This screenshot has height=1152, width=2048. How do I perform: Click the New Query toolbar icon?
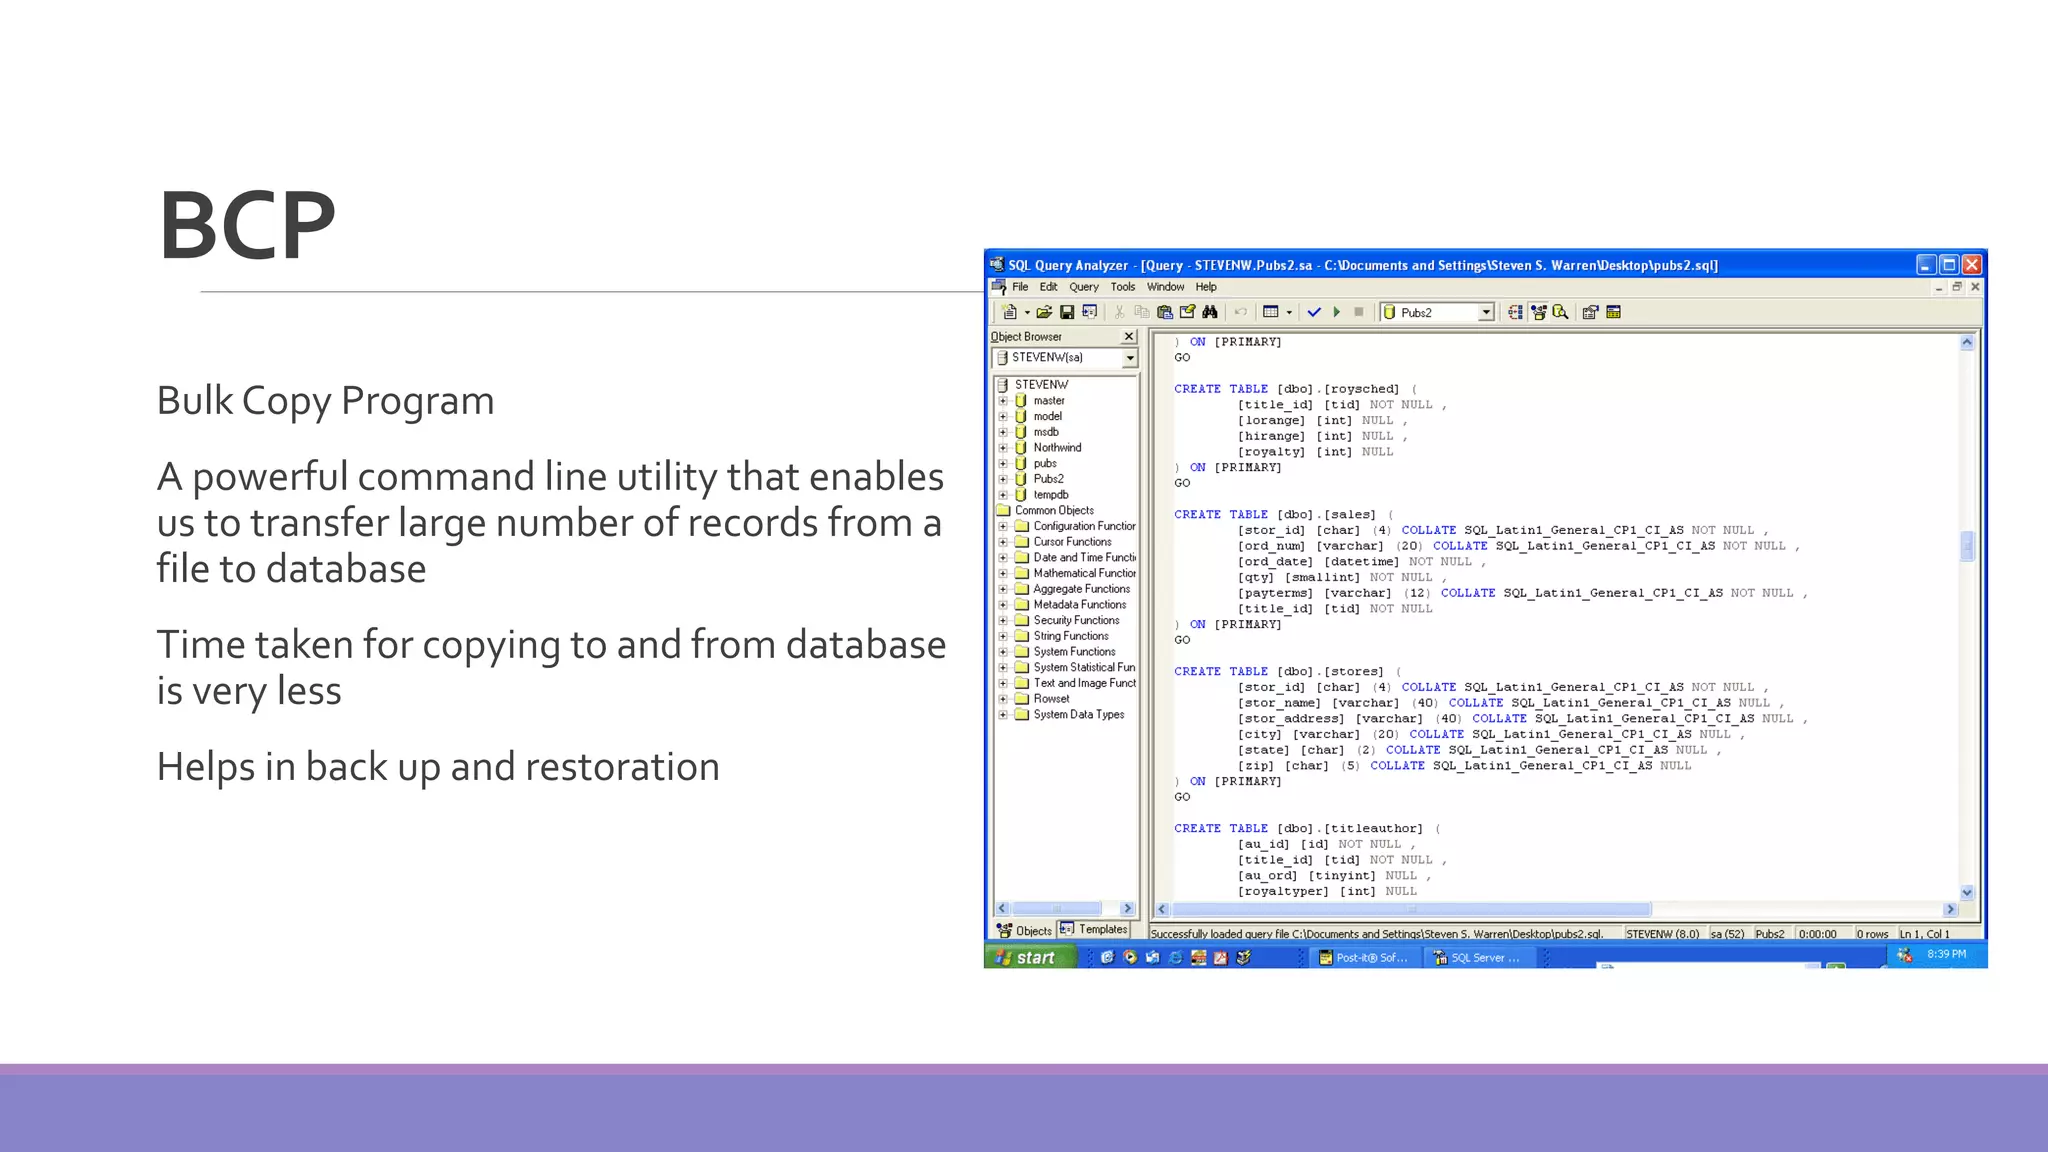1010,312
